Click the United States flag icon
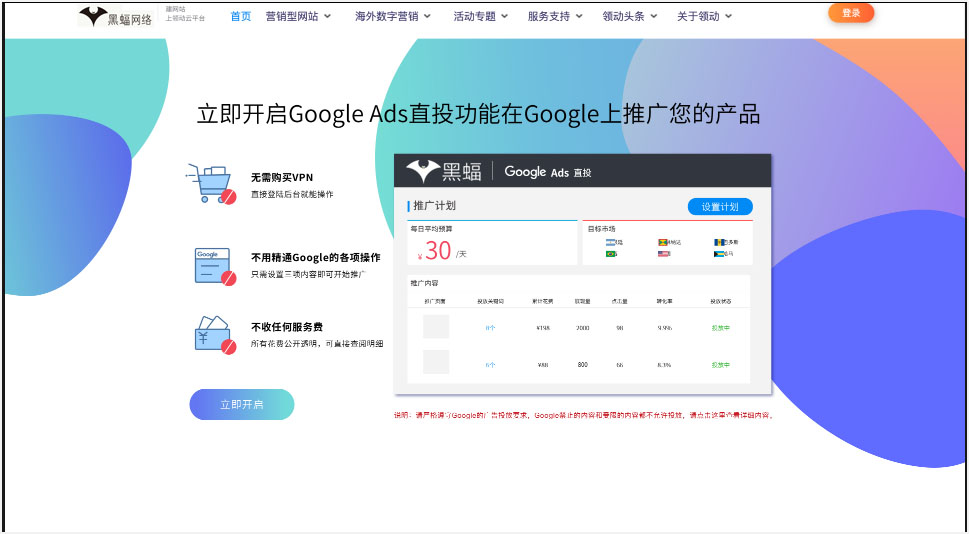This screenshot has height=534, width=969. click(663, 254)
